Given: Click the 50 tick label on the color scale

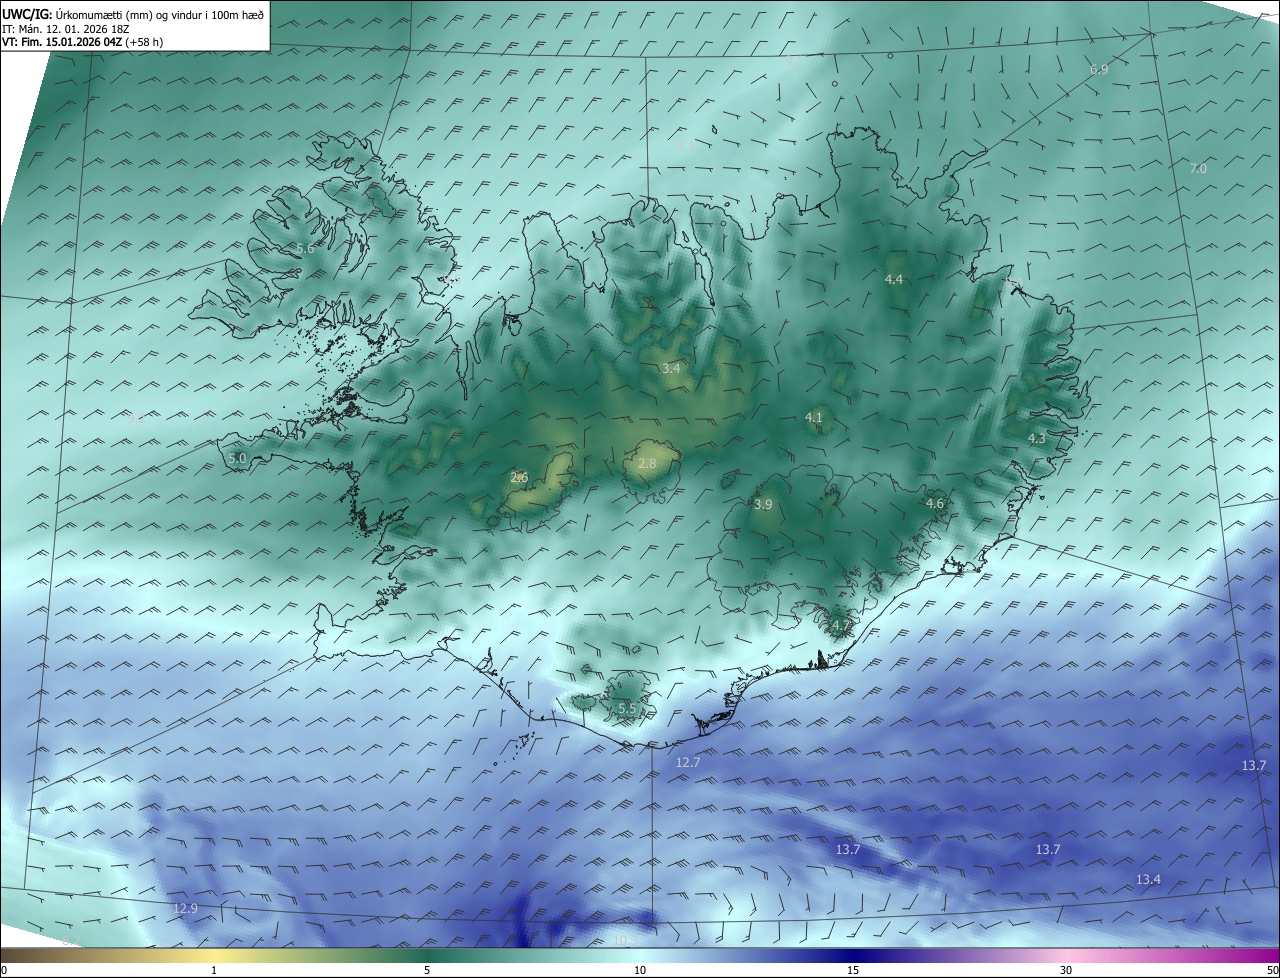Looking at the screenshot, I should click(x=1272, y=970).
